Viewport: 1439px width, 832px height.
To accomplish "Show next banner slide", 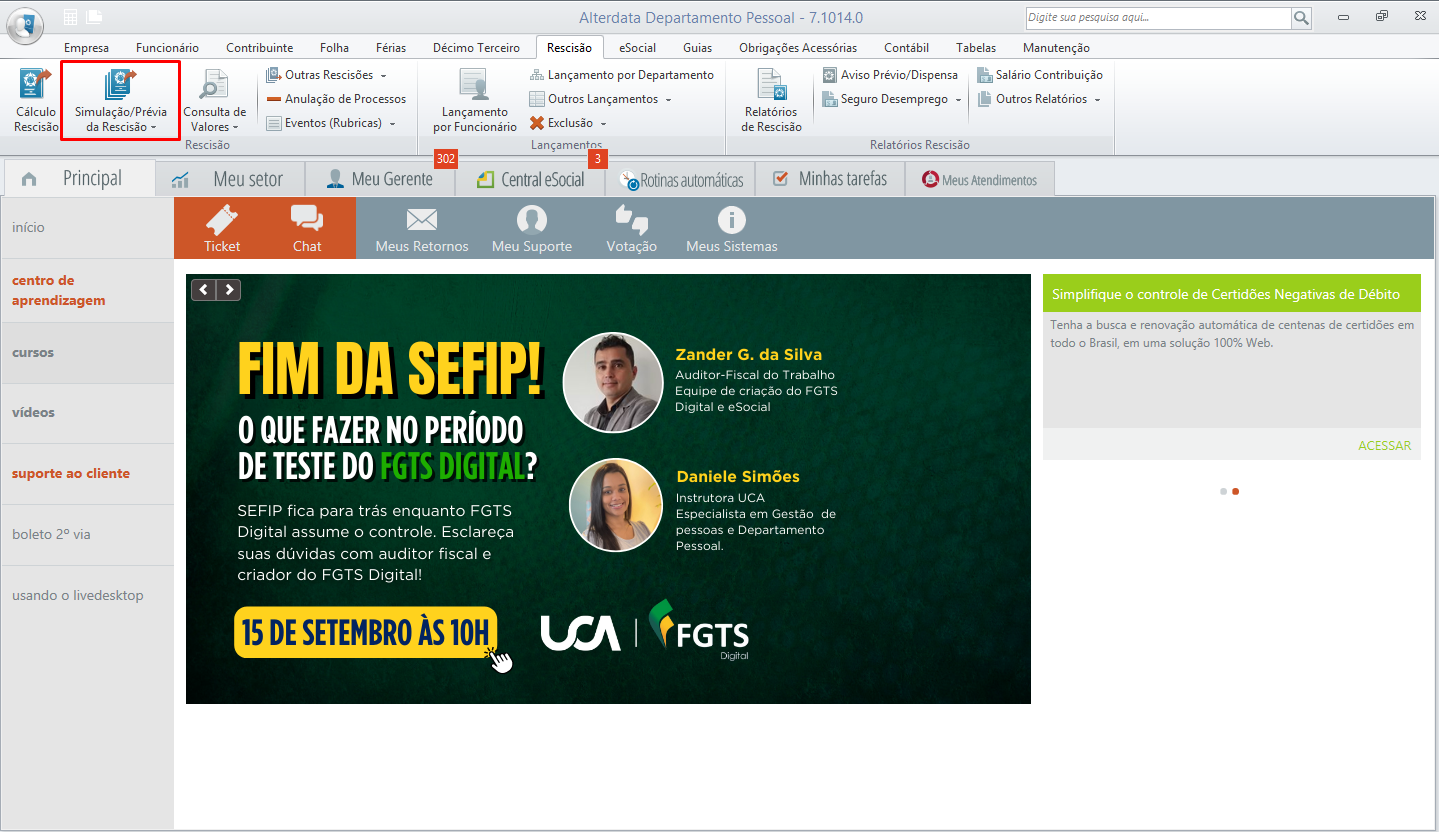I will [229, 290].
